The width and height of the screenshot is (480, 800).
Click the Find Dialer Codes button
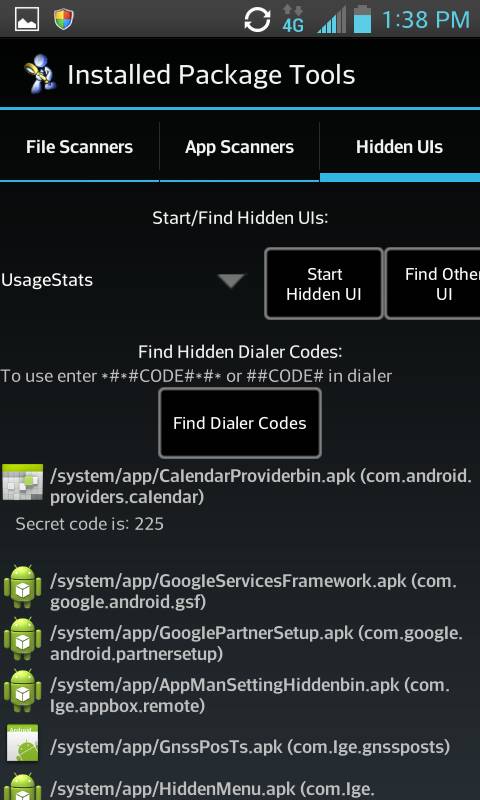tap(240, 423)
